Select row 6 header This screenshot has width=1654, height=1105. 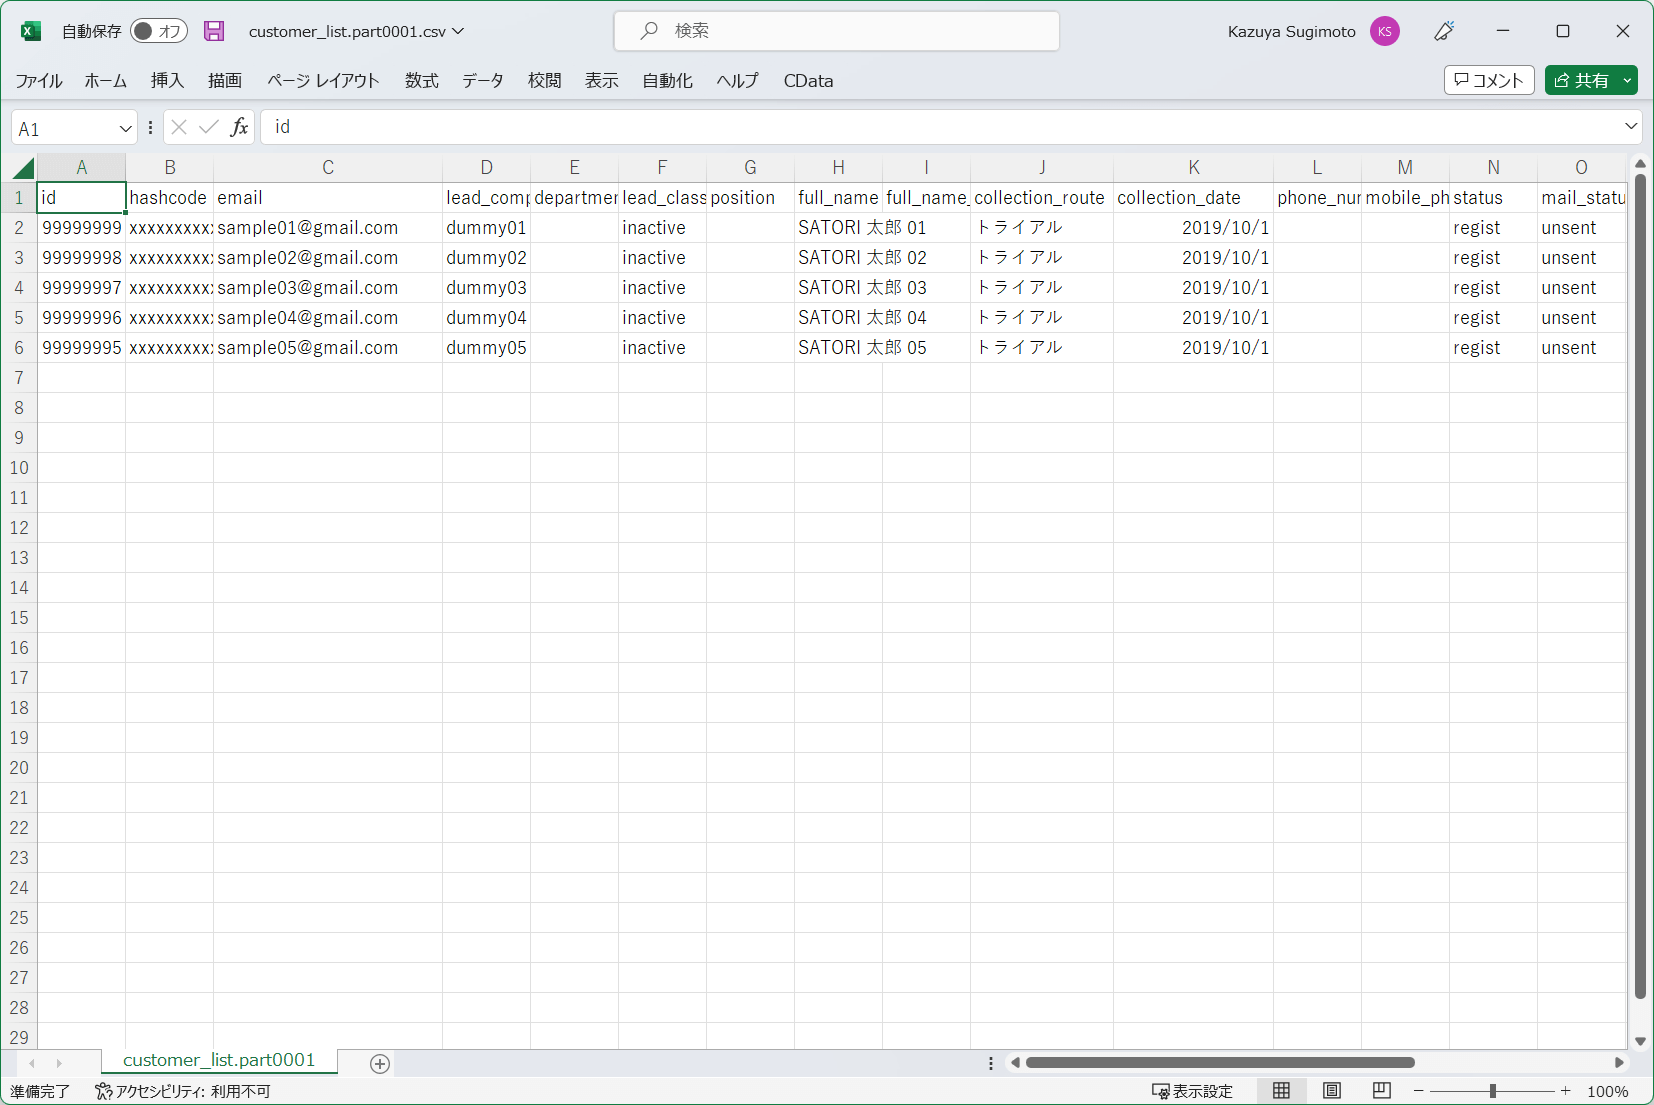[x=19, y=348]
